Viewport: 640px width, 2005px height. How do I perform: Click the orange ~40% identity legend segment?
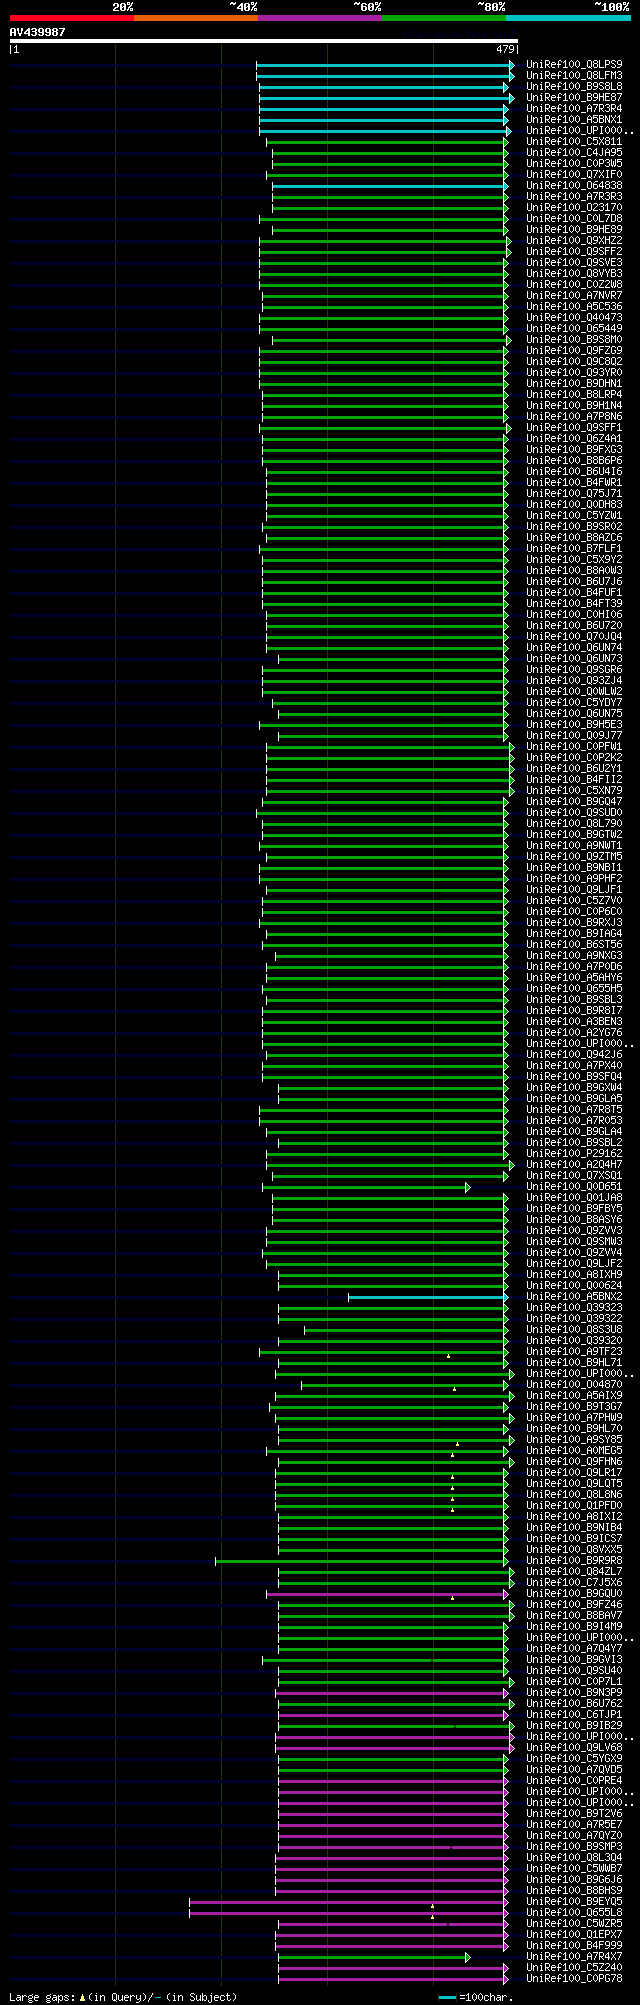click(196, 18)
